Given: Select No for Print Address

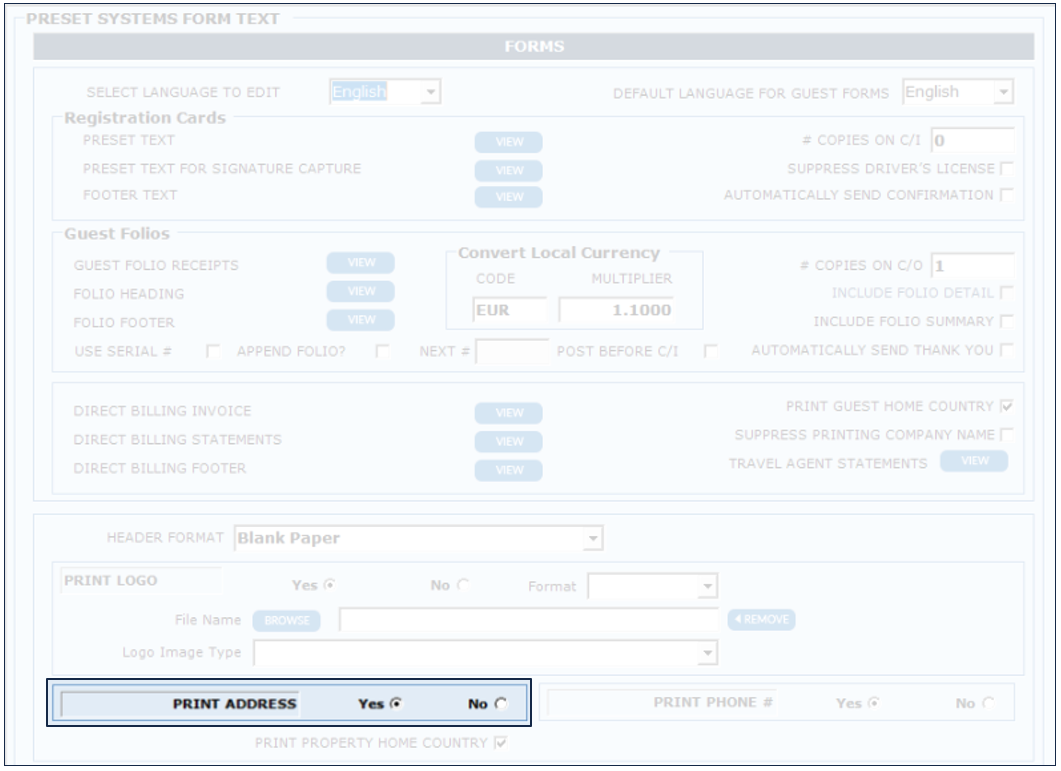Looking at the screenshot, I should [x=500, y=704].
